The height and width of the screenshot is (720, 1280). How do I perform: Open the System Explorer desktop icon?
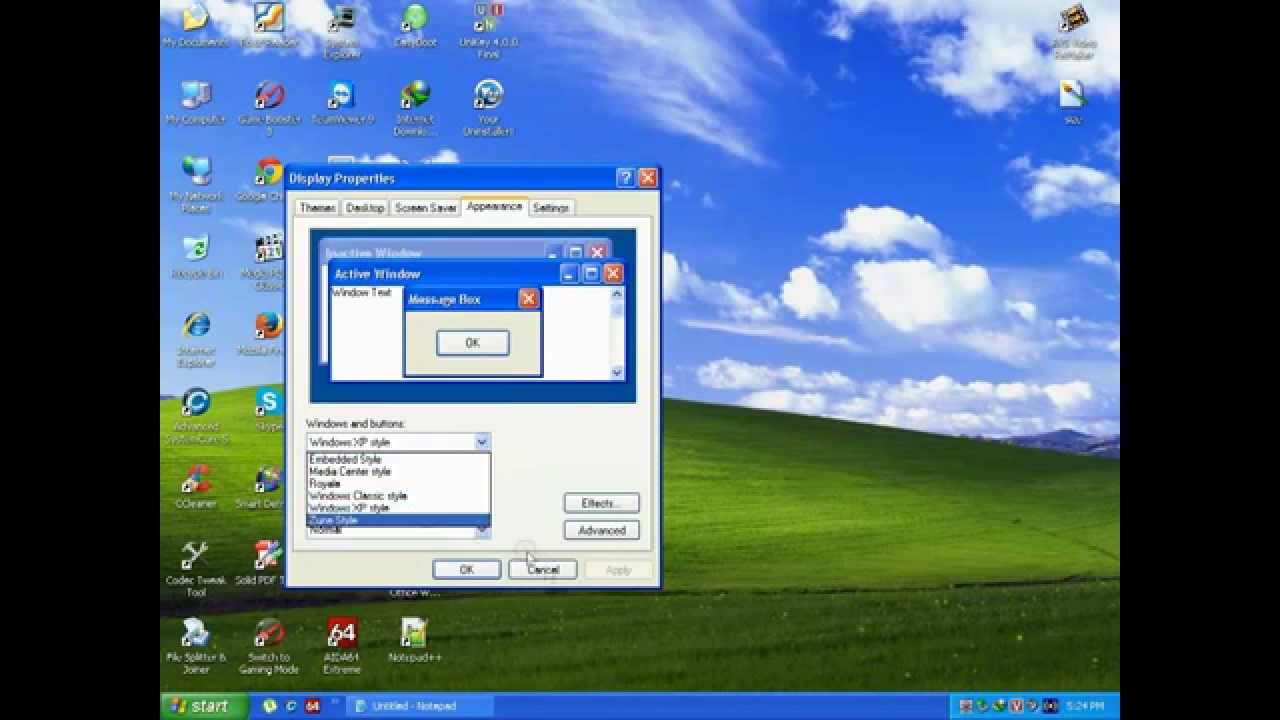342,30
